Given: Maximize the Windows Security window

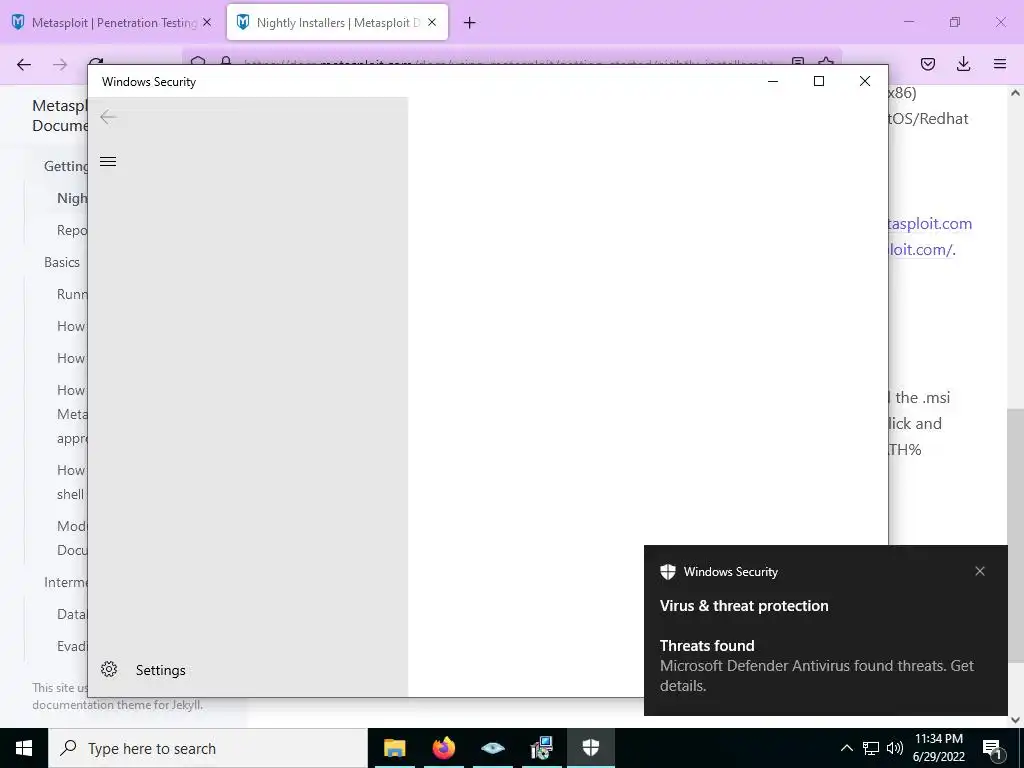Looking at the screenshot, I should (819, 81).
